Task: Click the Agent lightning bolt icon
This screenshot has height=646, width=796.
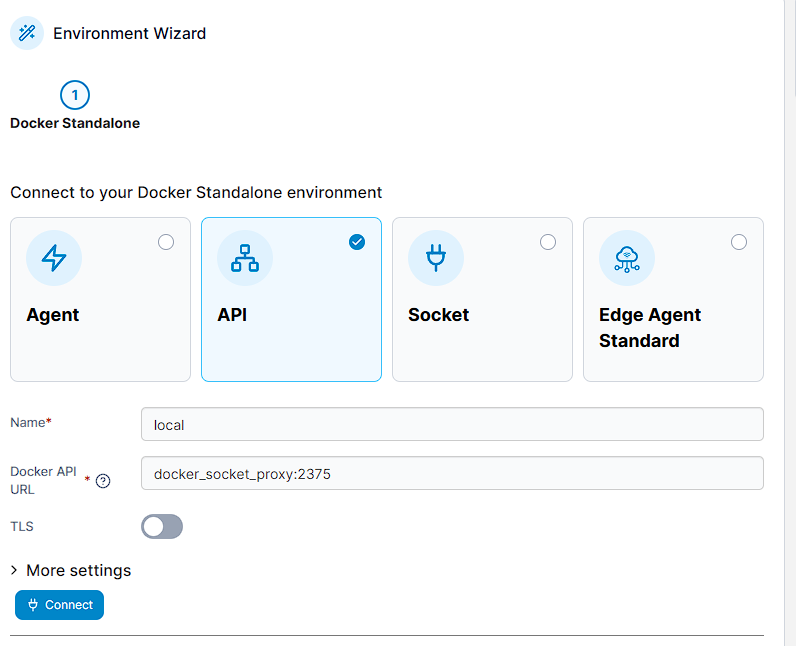Action: pos(54,258)
